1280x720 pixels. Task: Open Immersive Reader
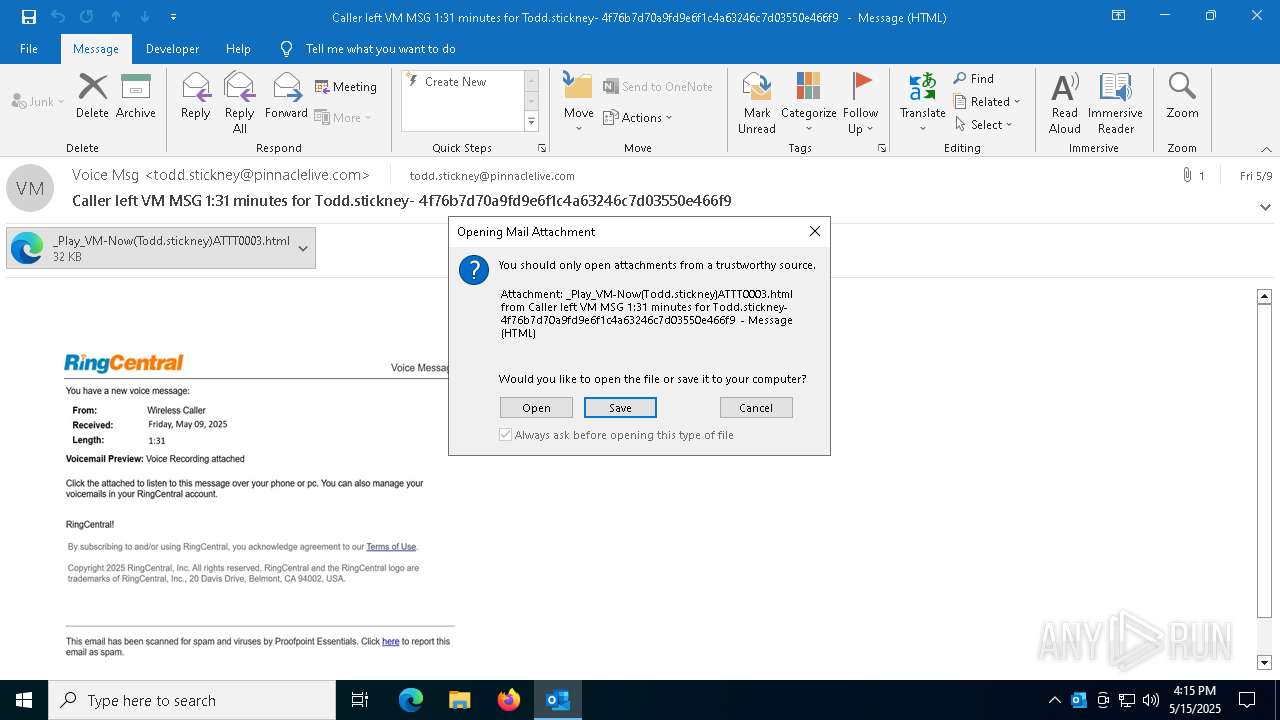coord(1116,102)
